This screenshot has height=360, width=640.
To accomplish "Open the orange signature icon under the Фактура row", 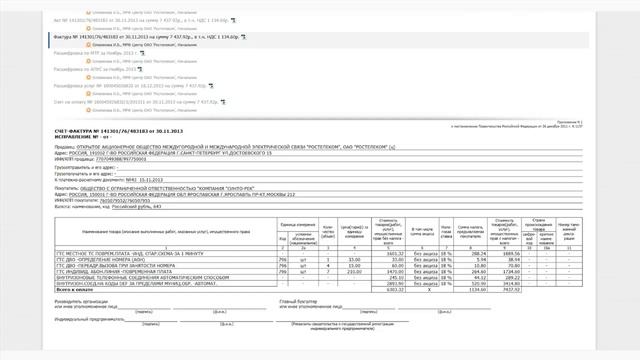I will [x=88, y=45].
